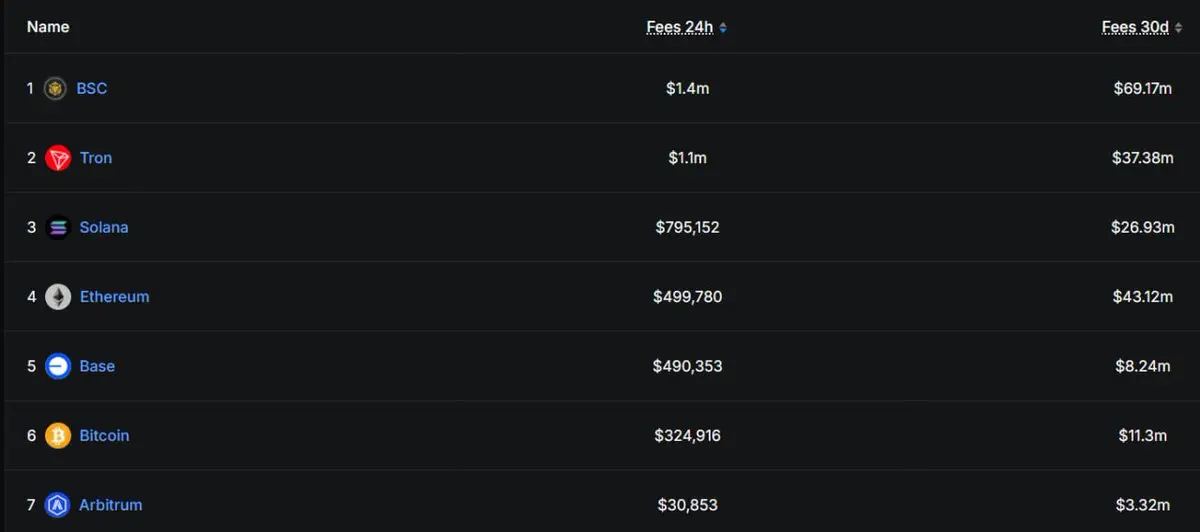Click the sort arrow next to Fees 30d
This screenshot has height=532, width=1200.
coord(1178,28)
